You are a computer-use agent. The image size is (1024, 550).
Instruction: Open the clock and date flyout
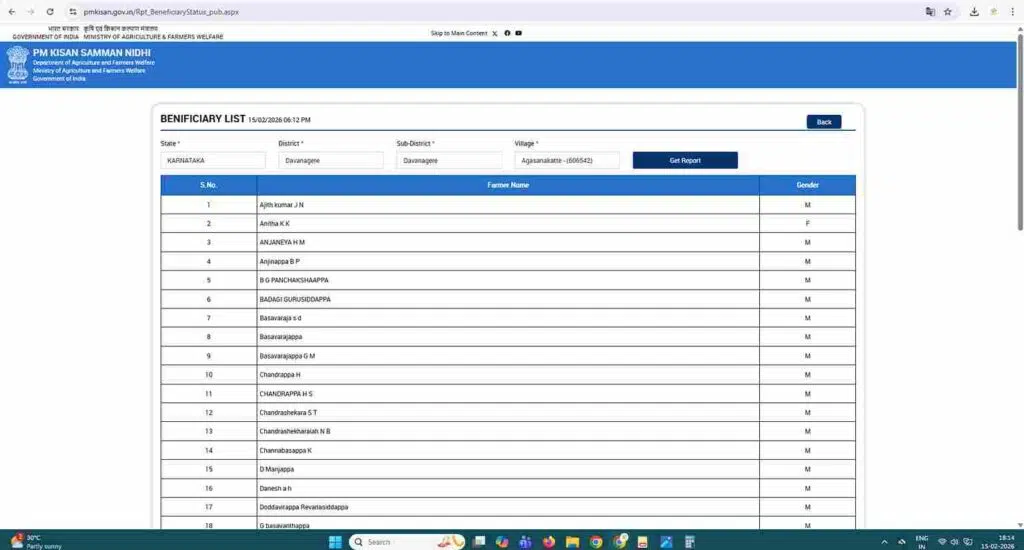(997, 542)
